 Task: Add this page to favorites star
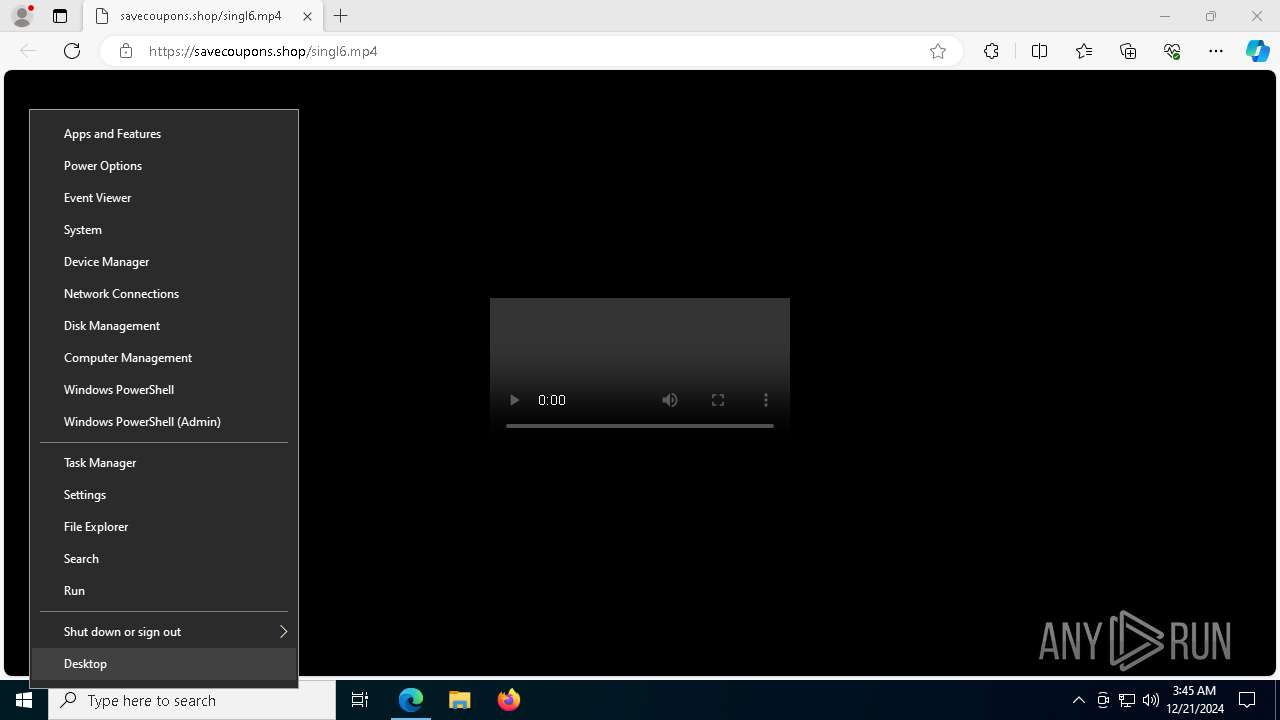point(938,51)
